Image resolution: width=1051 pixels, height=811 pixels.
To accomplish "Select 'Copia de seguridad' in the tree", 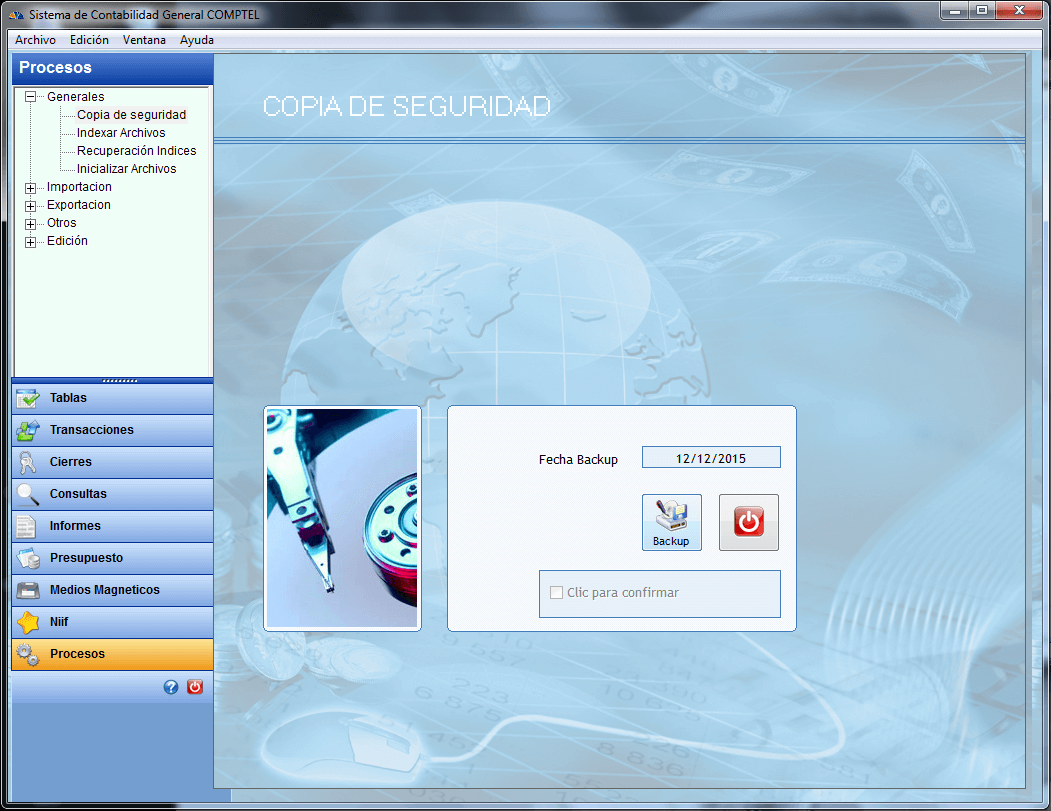I will coord(131,115).
